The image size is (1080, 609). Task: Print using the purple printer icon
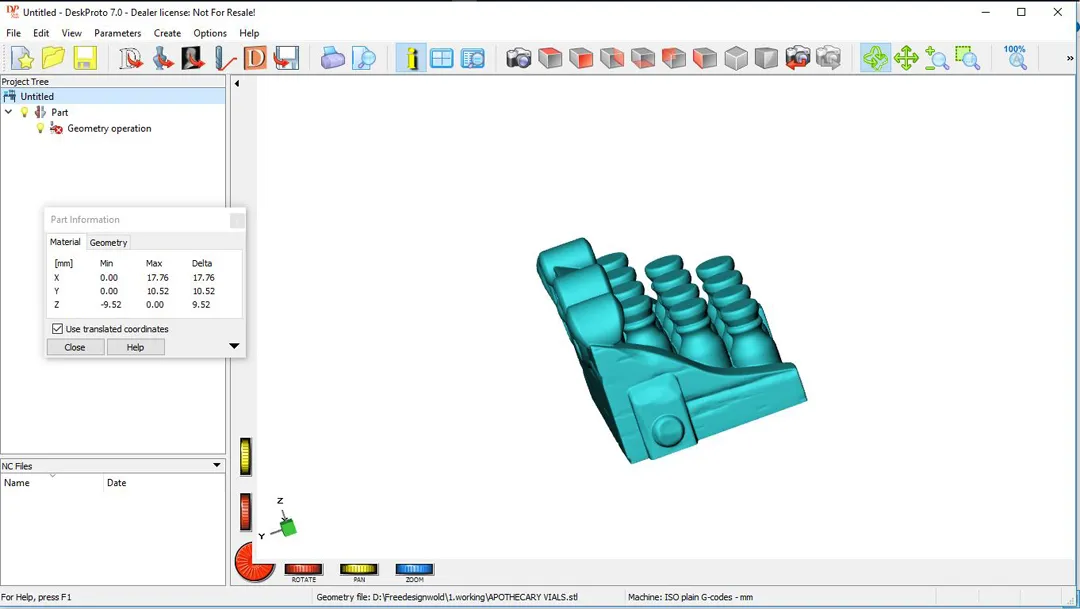(x=333, y=58)
